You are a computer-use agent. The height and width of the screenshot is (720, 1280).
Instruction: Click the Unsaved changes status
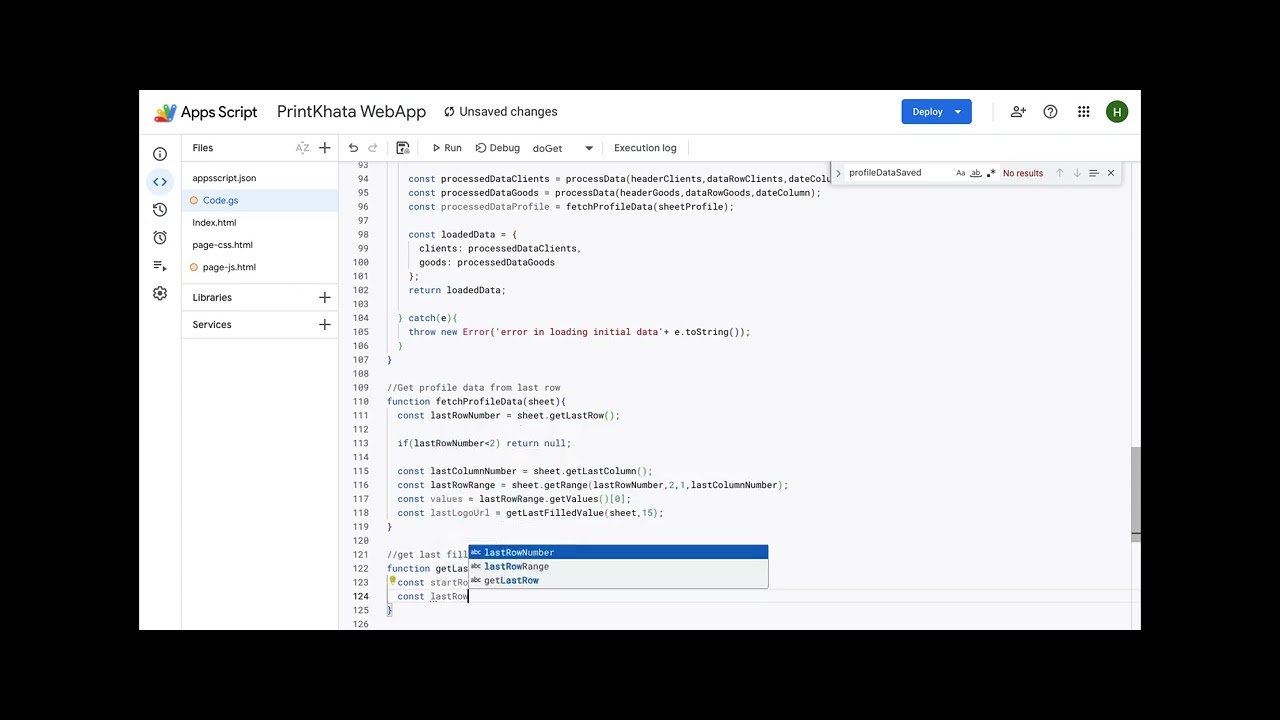(x=501, y=112)
